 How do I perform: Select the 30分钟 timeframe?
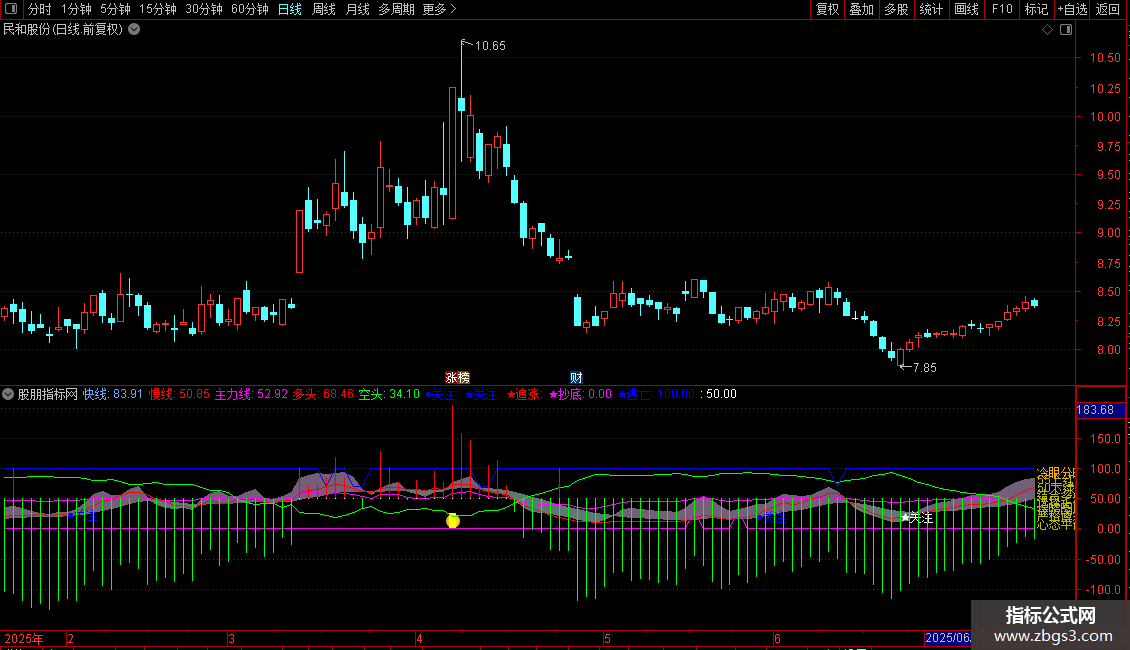204,9
